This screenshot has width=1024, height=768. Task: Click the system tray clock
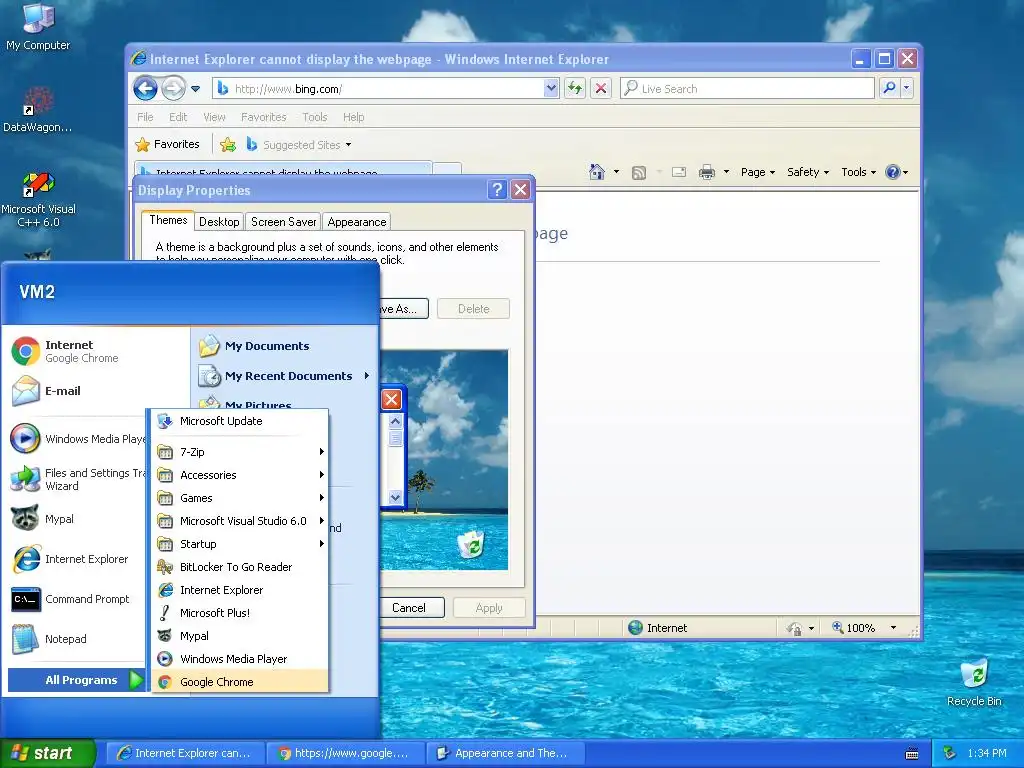coord(987,753)
